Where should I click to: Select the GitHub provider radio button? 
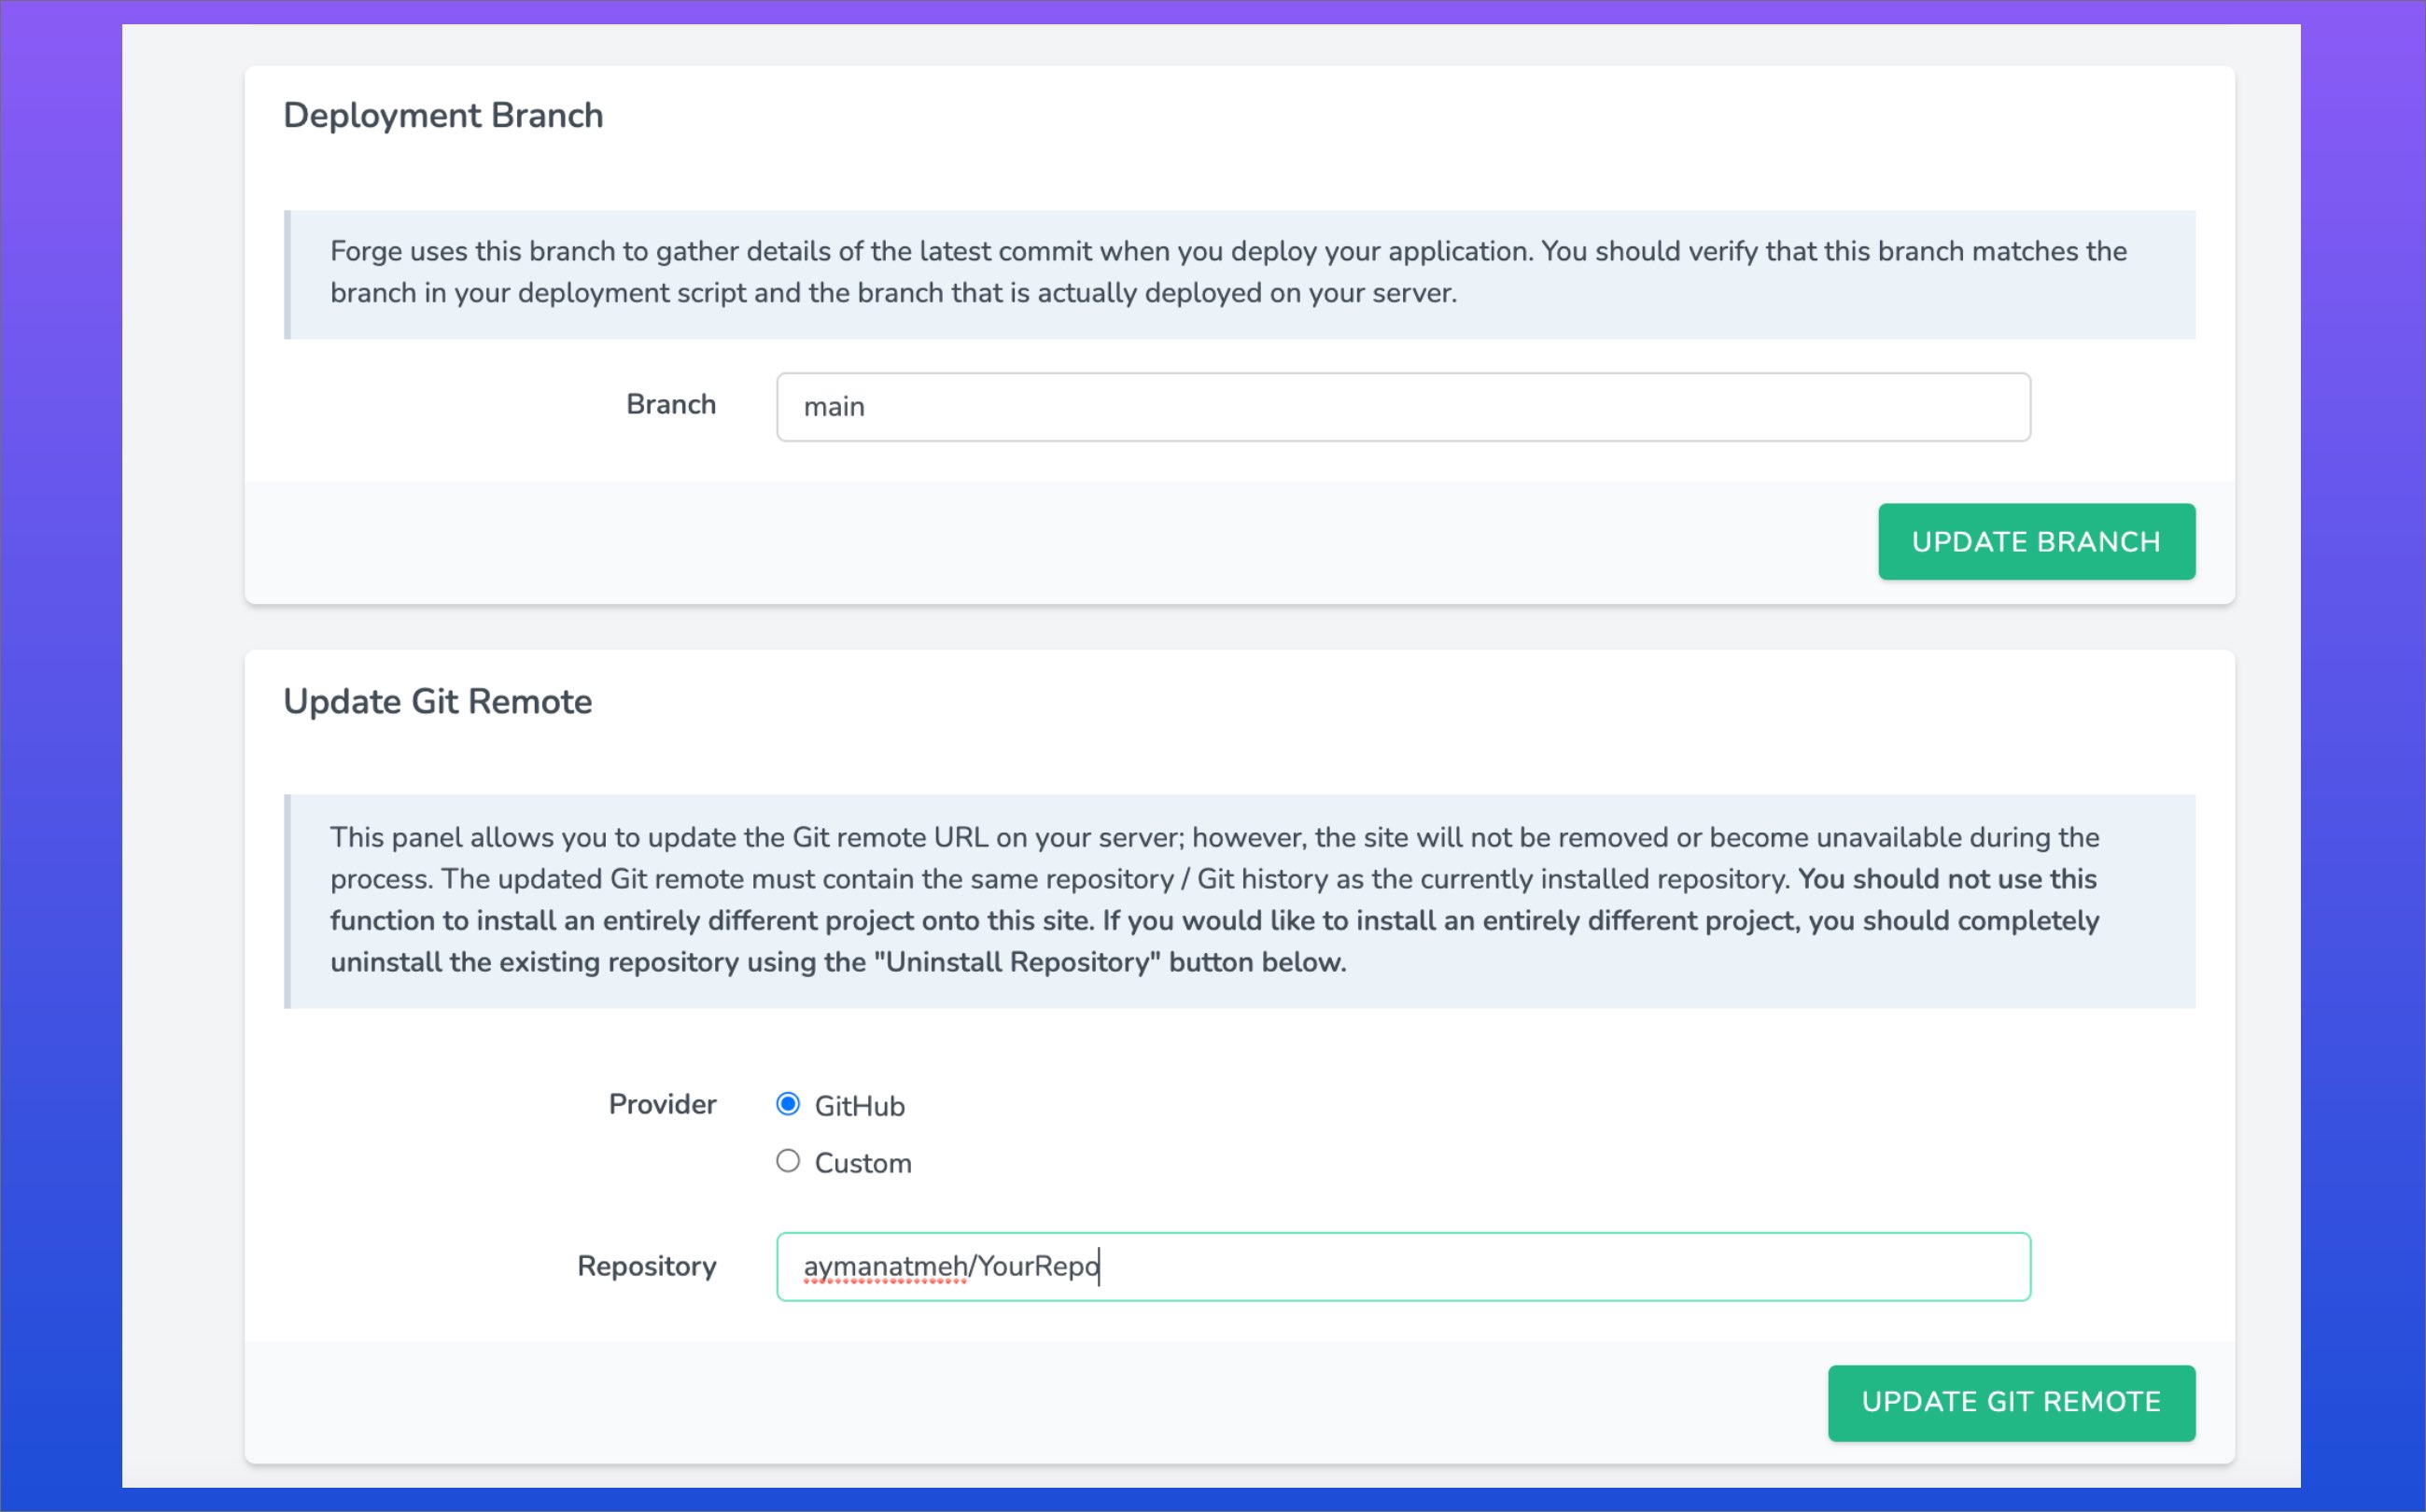[x=788, y=1104]
